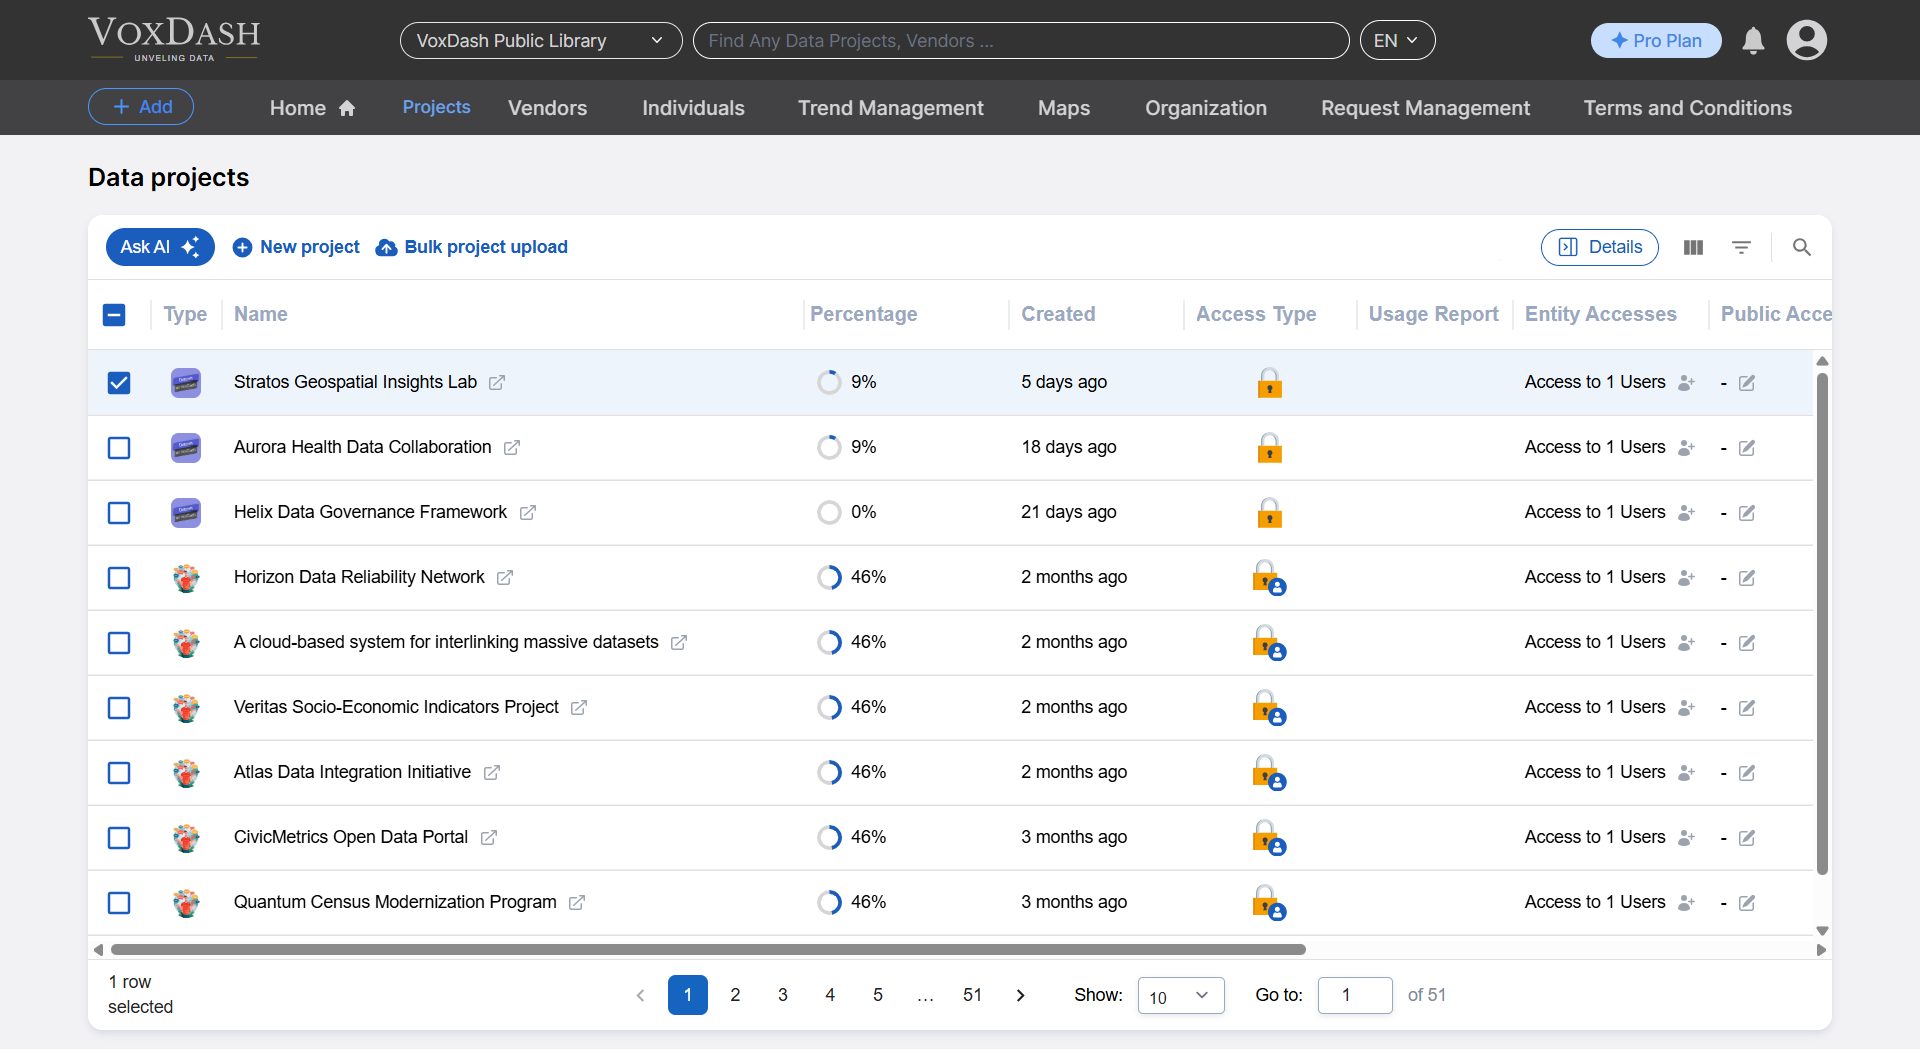Click the Ask AI button
The image size is (1920, 1049).
pyautogui.click(x=160, y=247)
